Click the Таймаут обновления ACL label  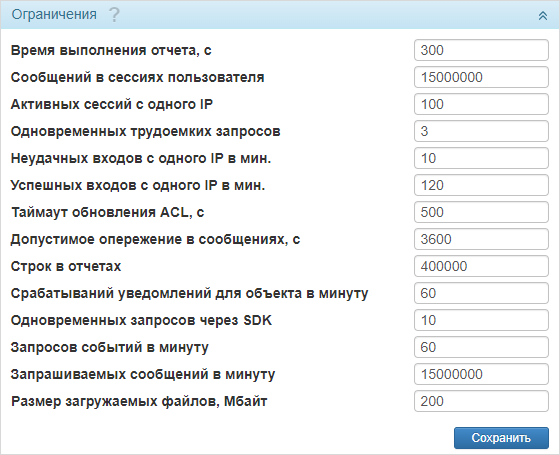108,212
